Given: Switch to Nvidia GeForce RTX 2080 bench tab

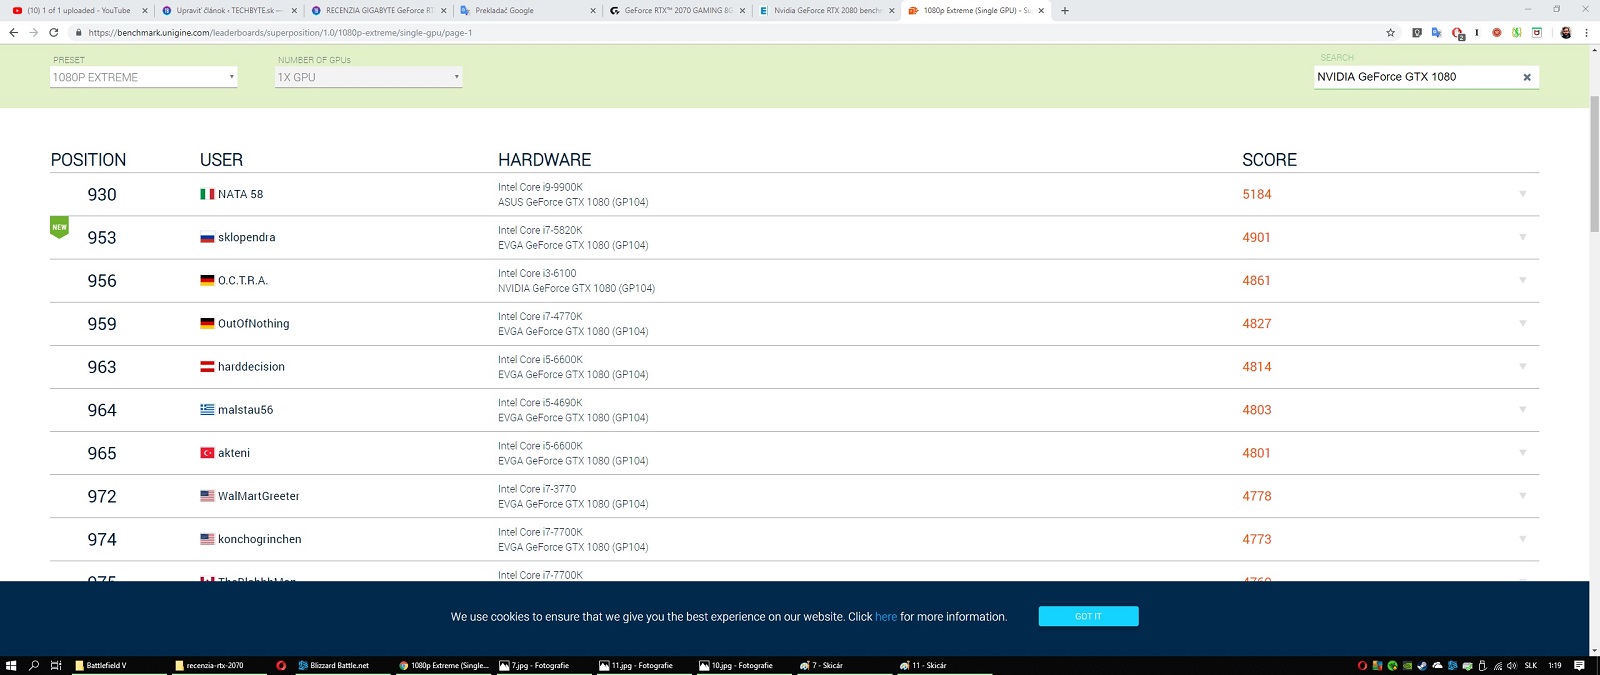Looking at the screenshot, I should pyautogui.click(x=826, y=10).
